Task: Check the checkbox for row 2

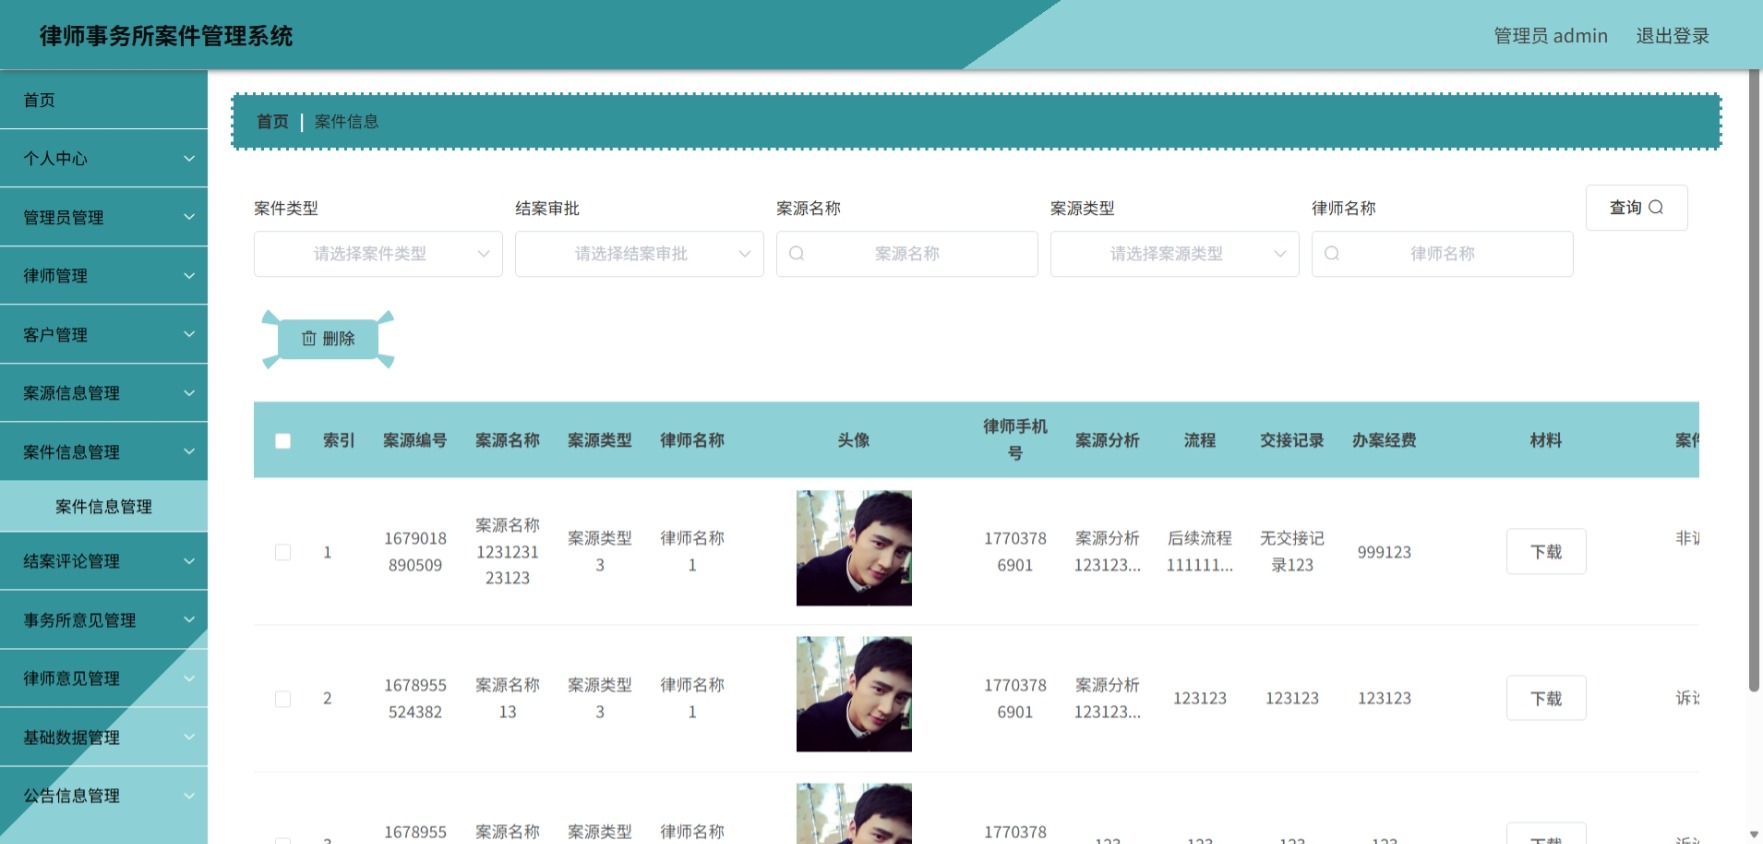Action: 283,699
